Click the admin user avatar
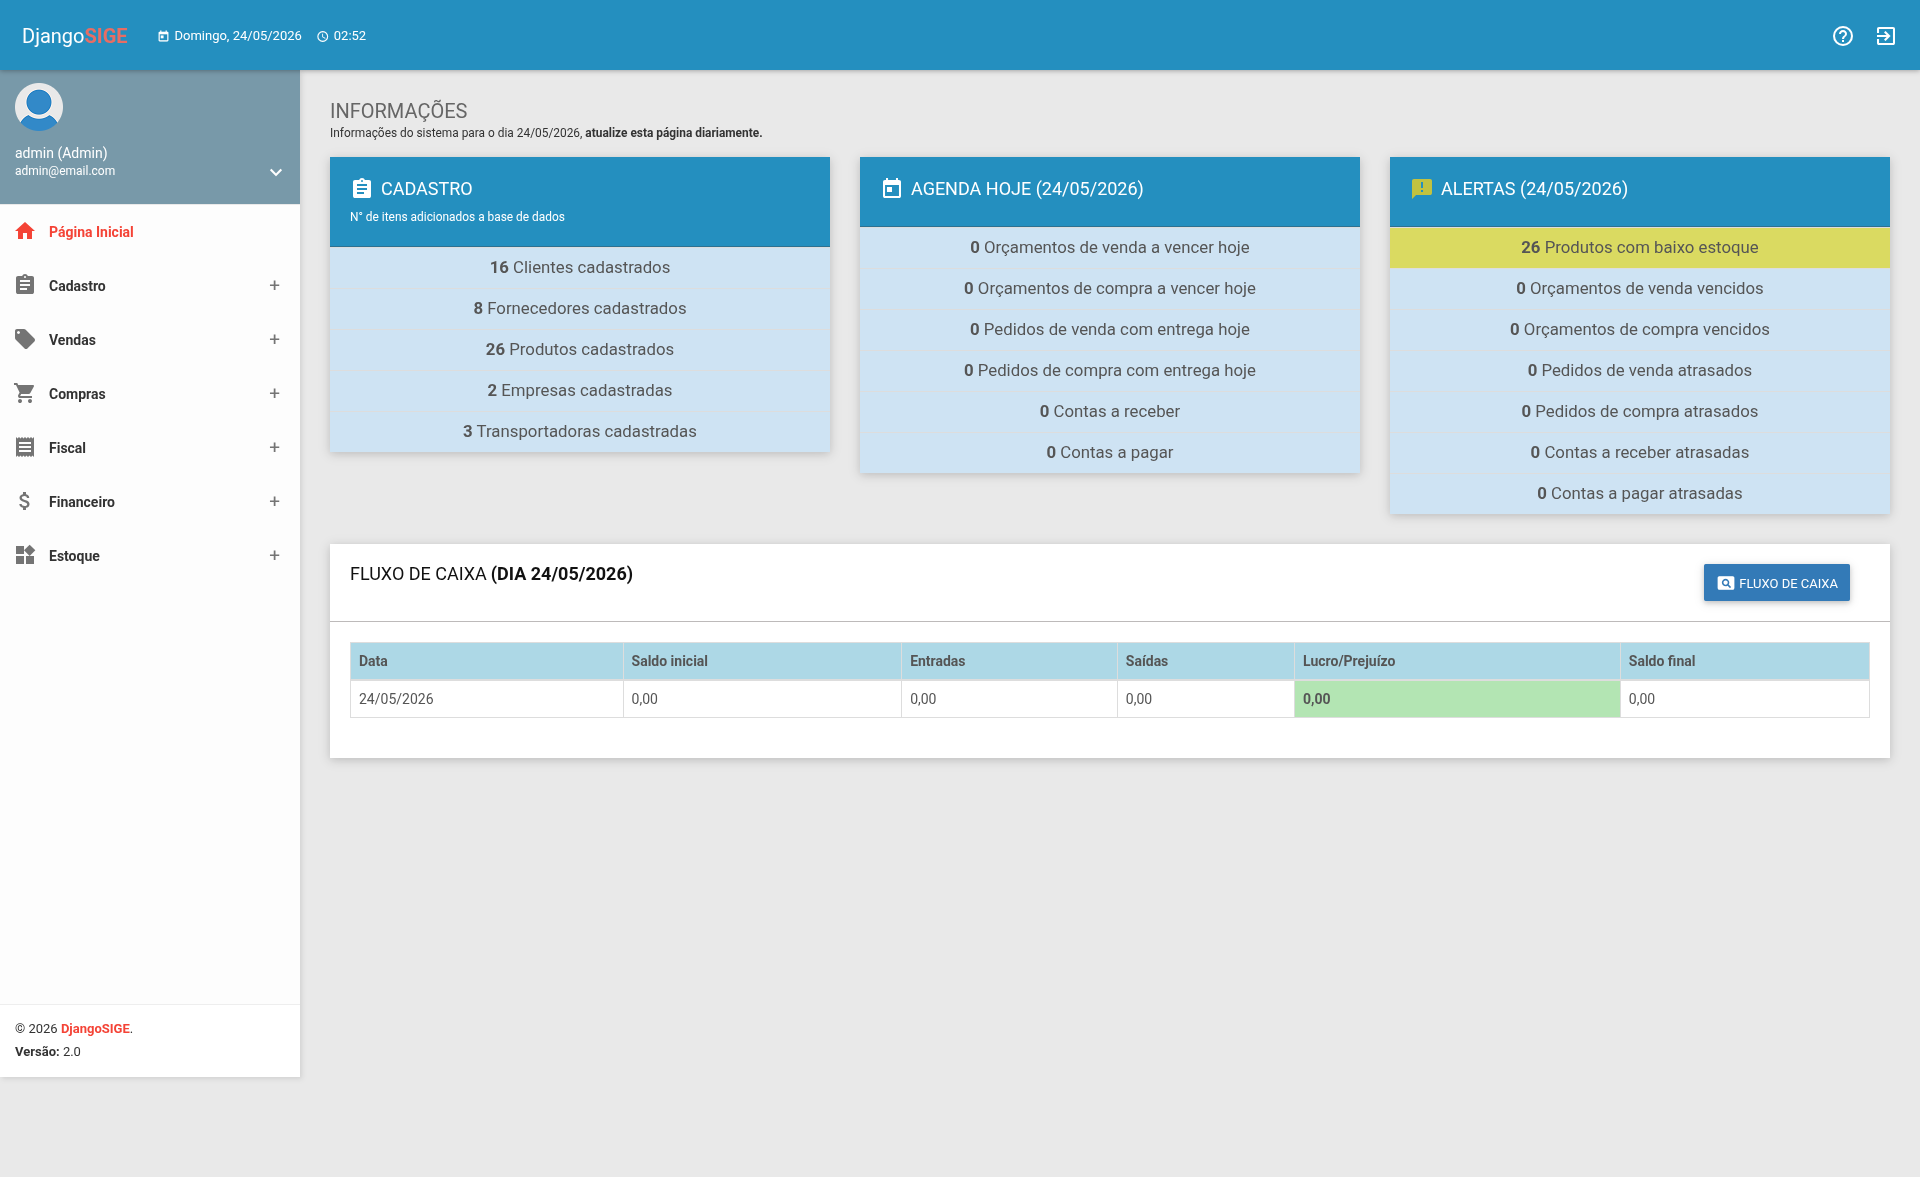The width and height of the screenshot is (1920, 1177). tap(39, 107)
